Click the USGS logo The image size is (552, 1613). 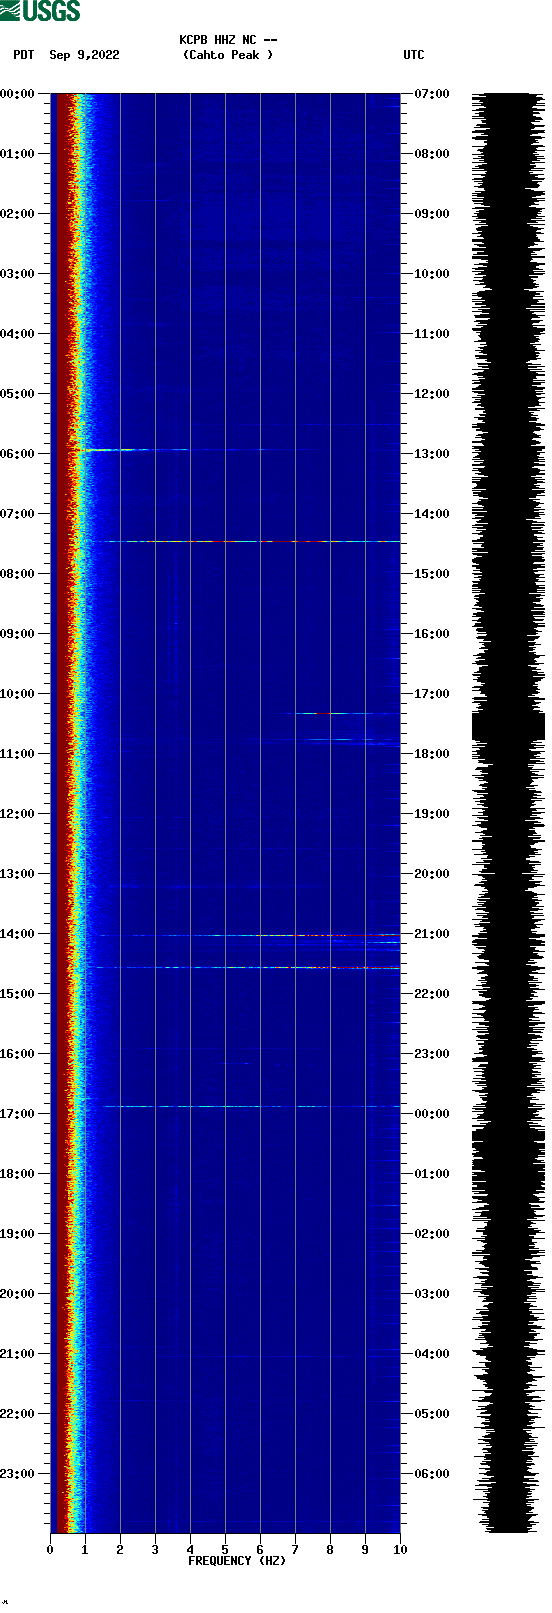(x=40, y=11)
